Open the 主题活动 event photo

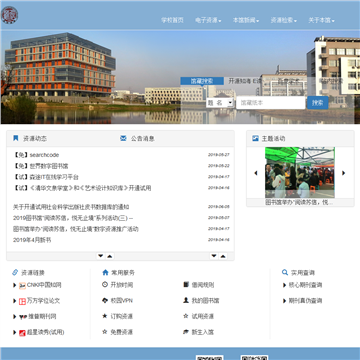coord(300,172)
